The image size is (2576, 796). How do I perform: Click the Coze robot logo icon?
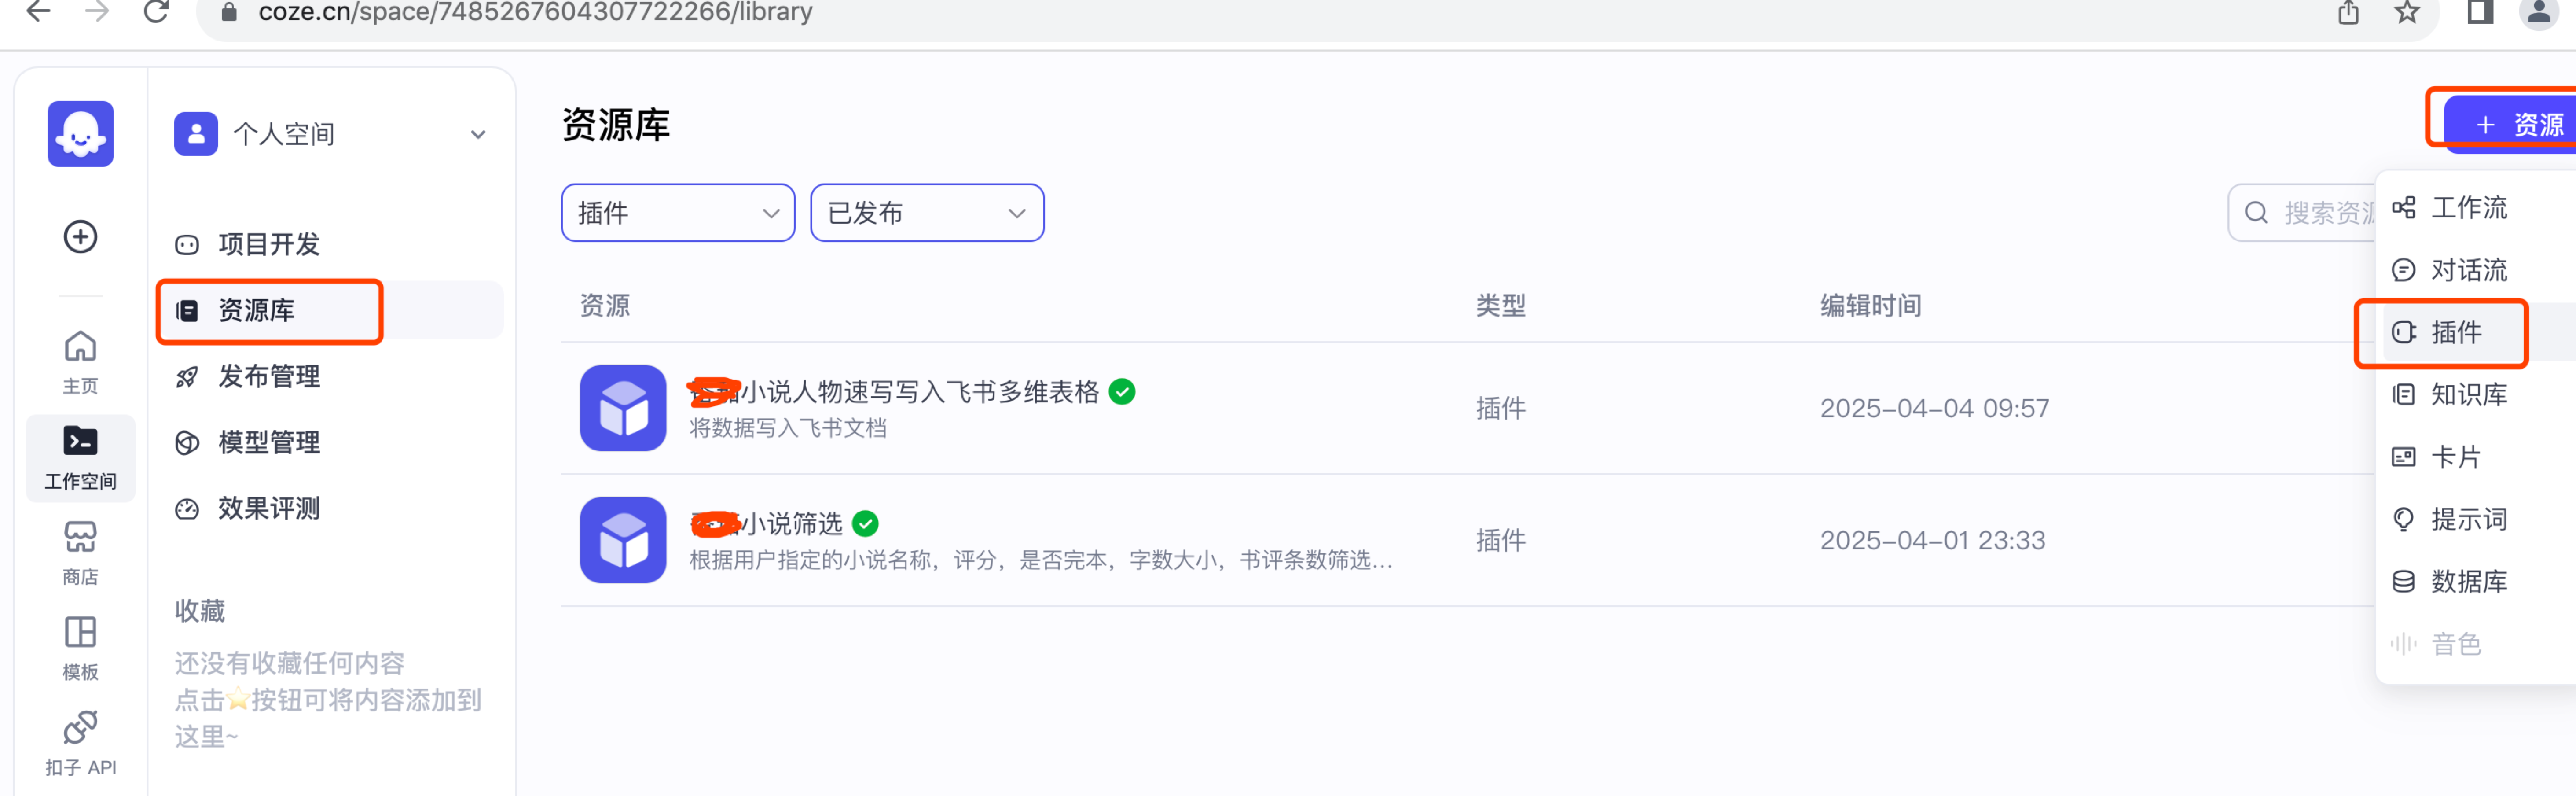click(x=80, y=133)
